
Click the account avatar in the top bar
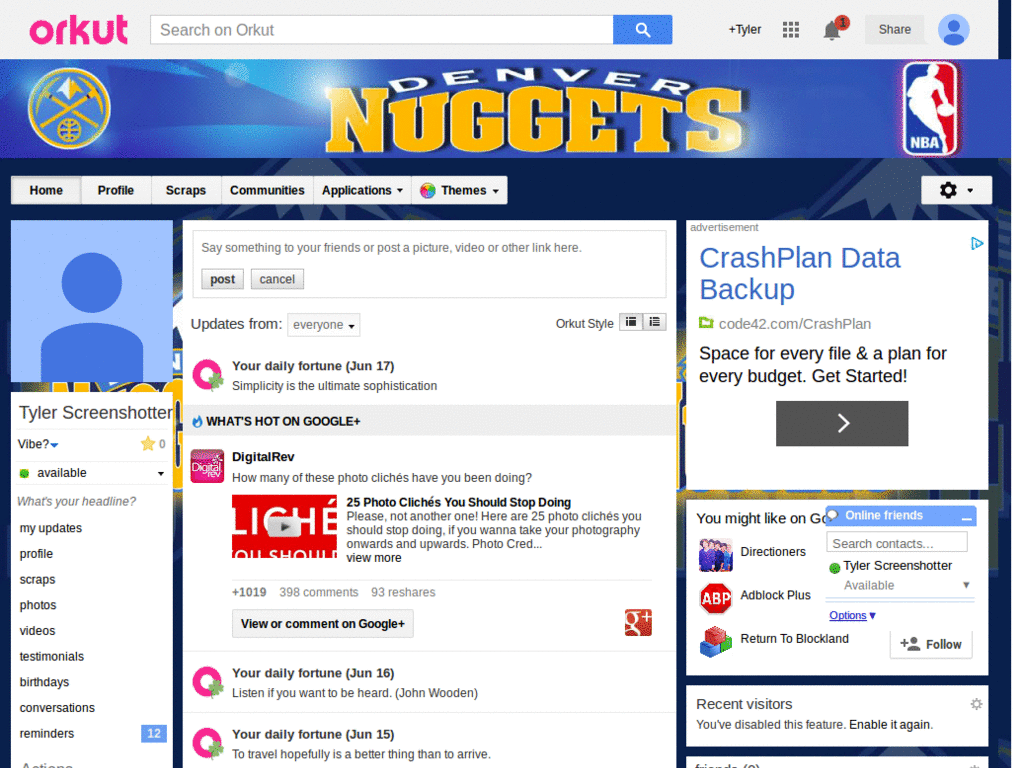(953, 30)
